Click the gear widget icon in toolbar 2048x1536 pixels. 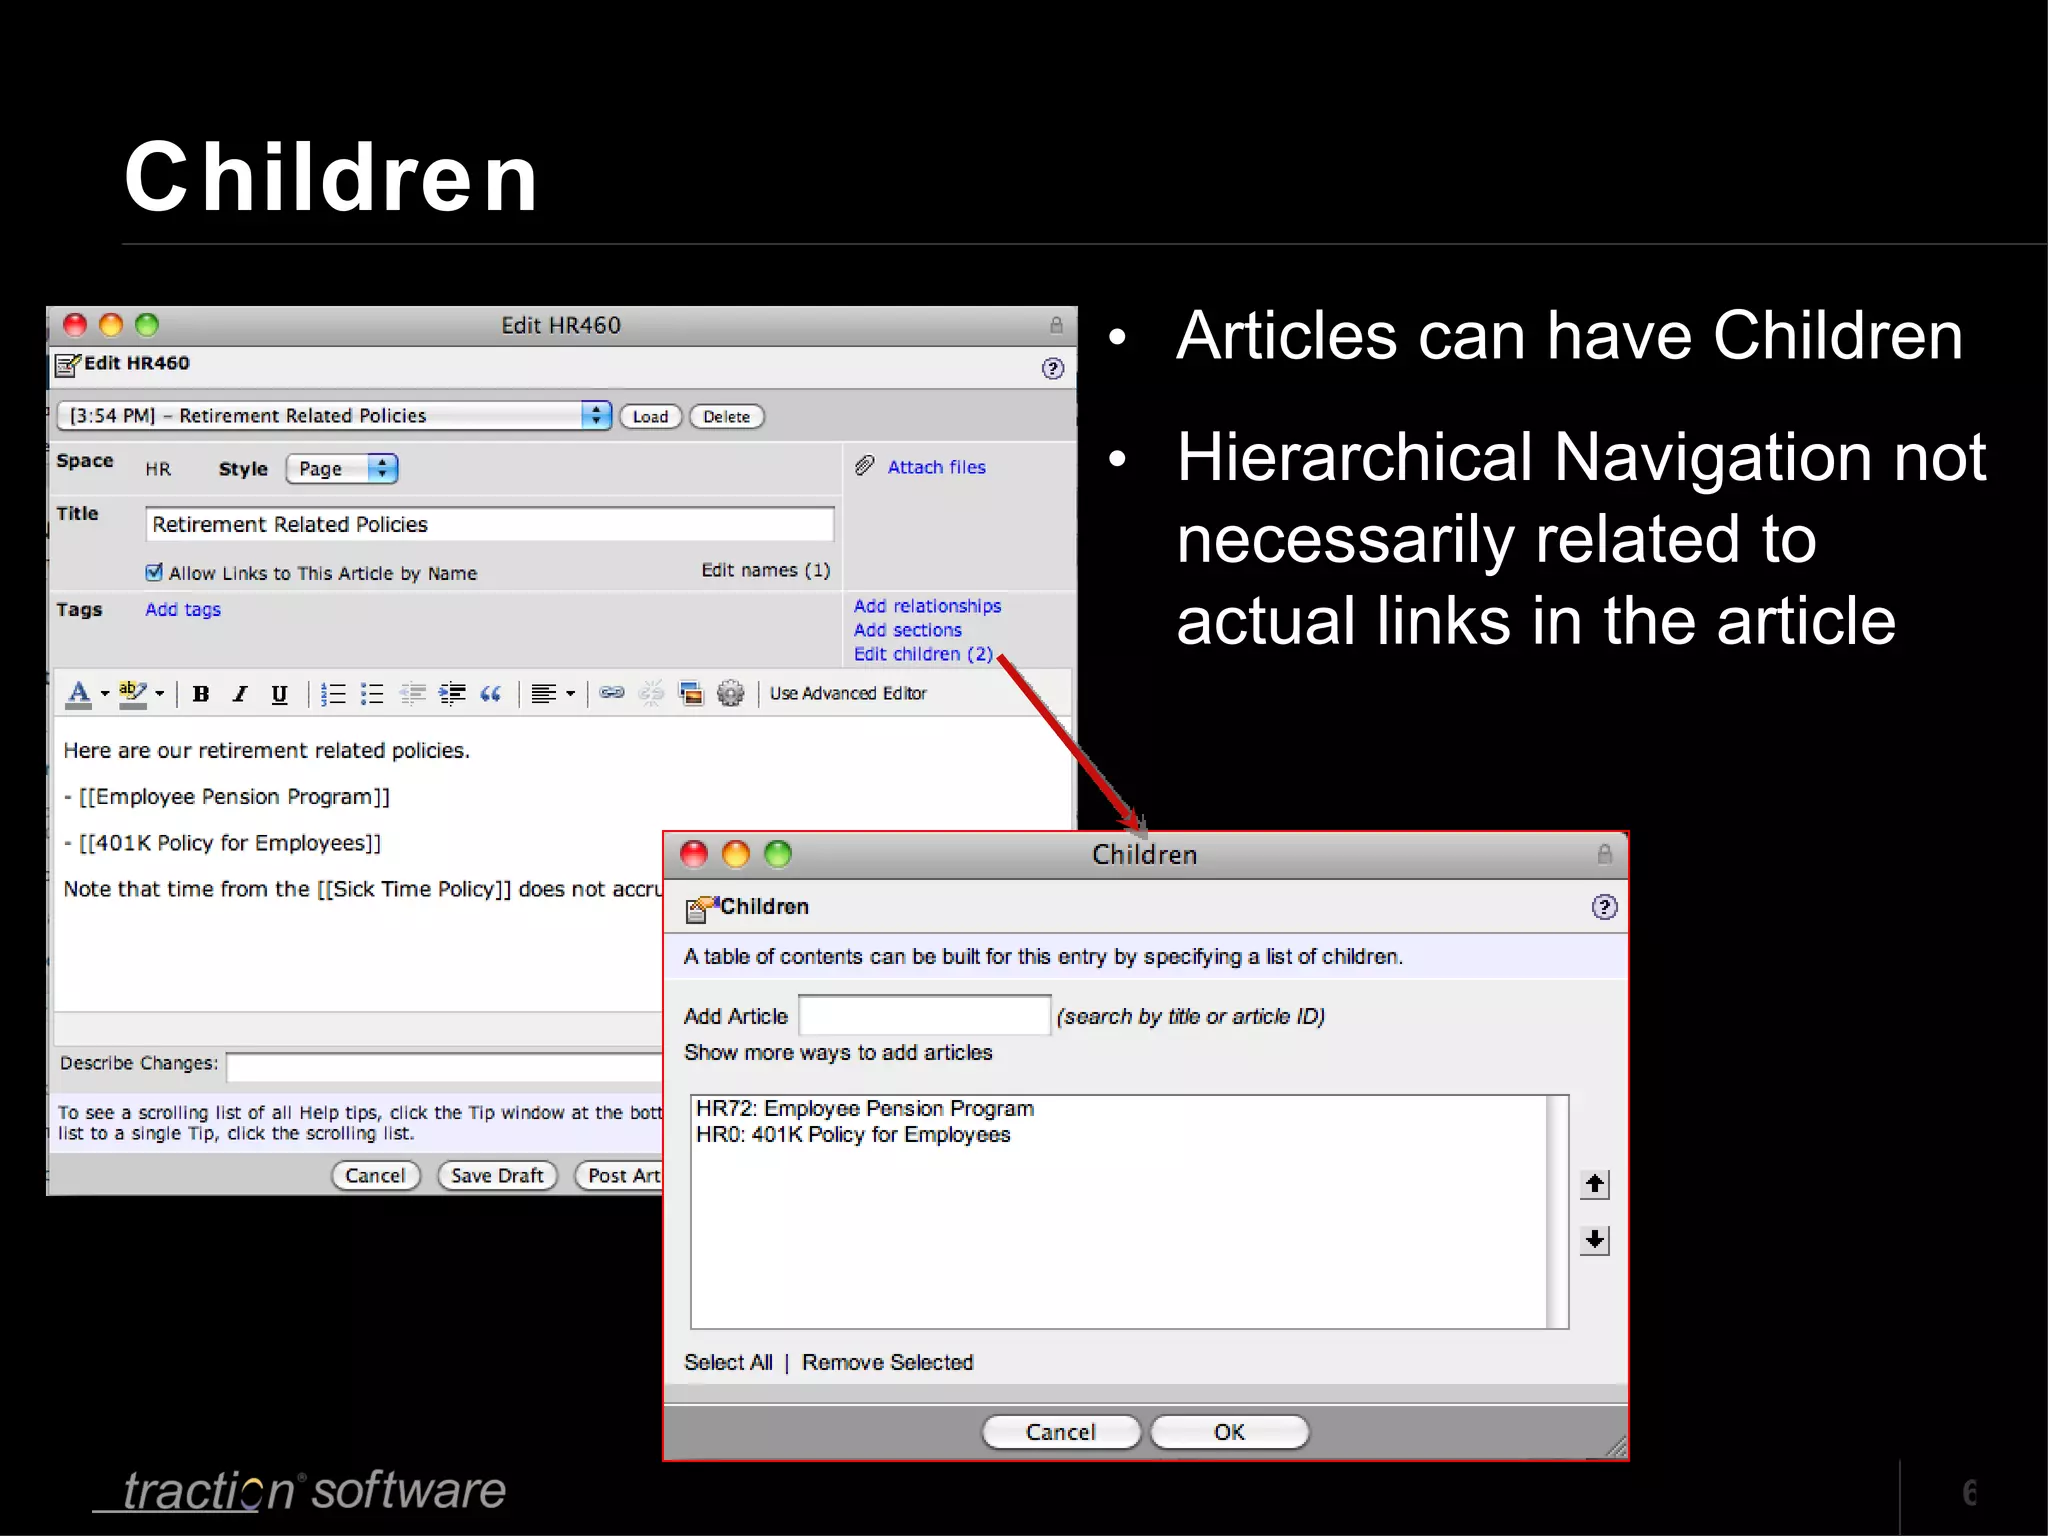(731, 693)
